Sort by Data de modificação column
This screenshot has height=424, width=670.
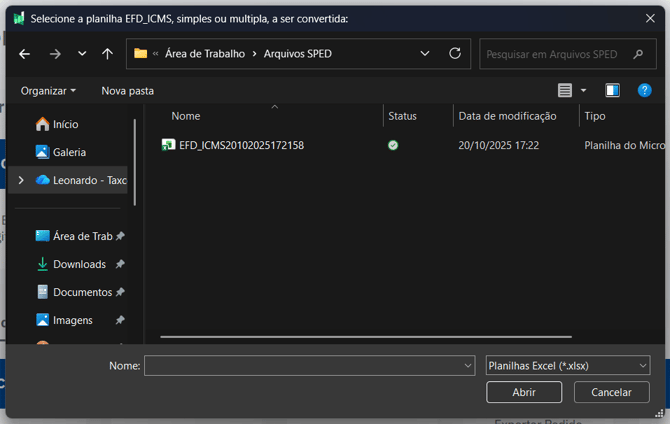click(507, 116)
